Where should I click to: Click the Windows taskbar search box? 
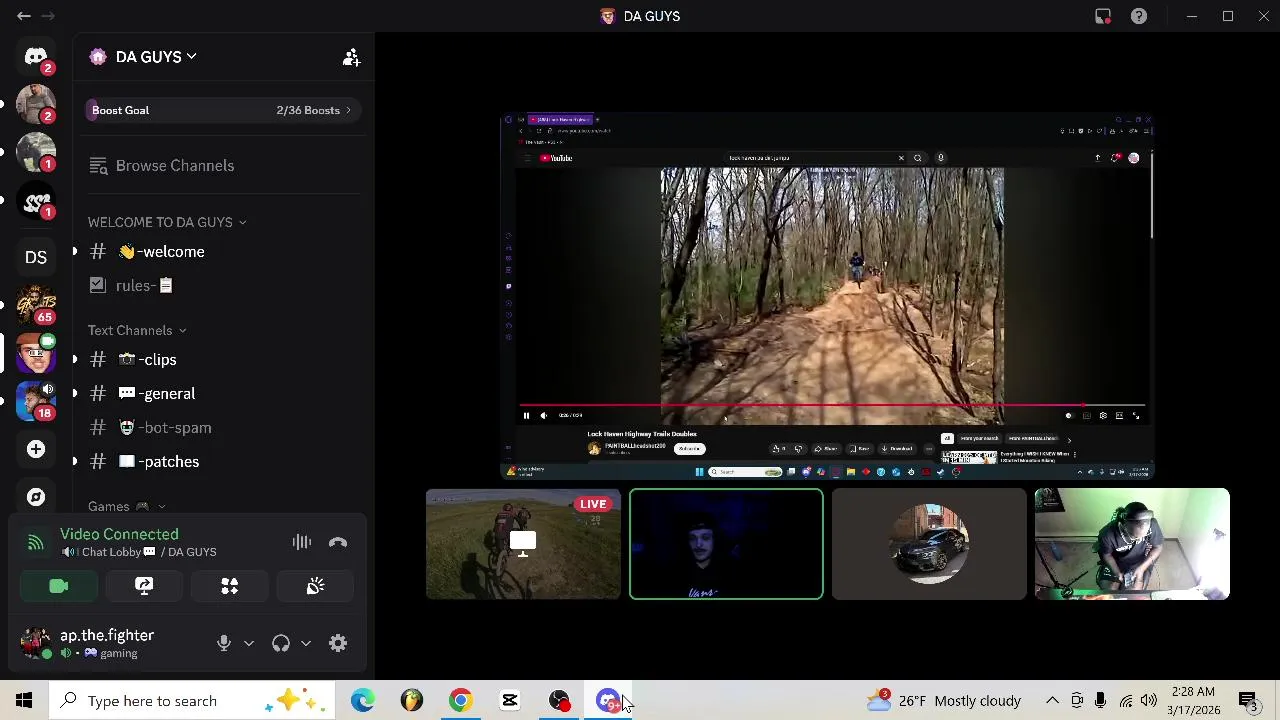click(192, 701)
